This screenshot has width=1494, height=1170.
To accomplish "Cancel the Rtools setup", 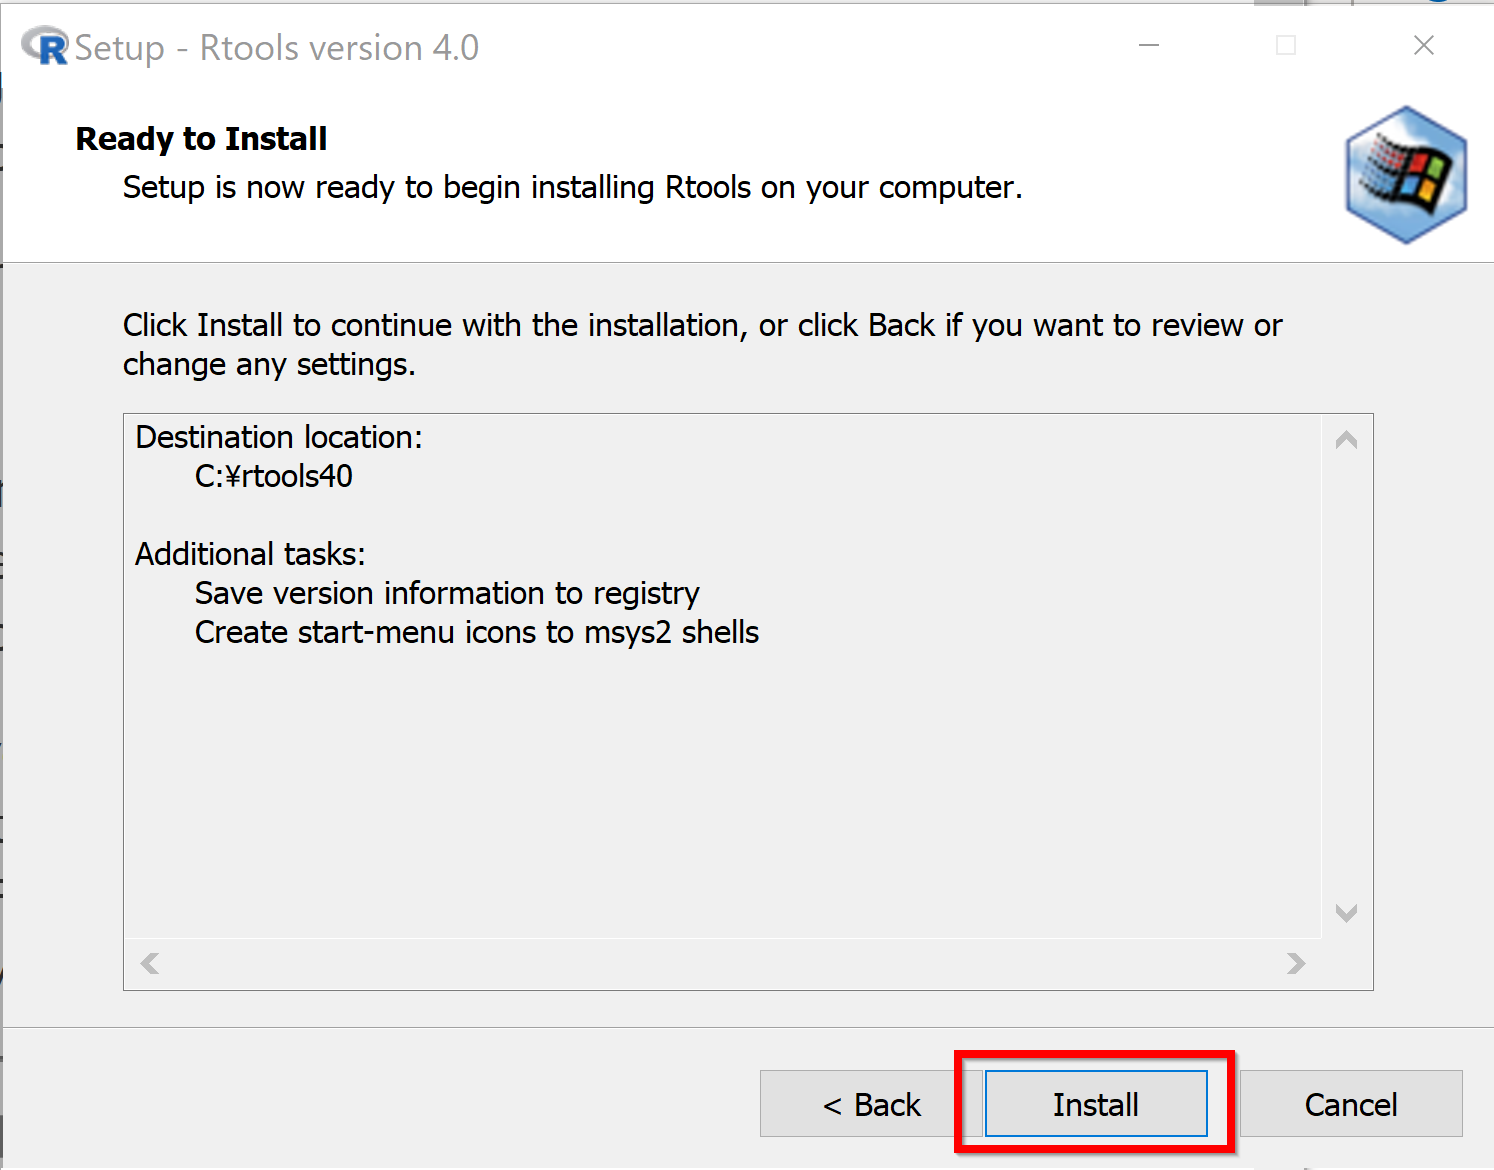I will point(1350,1104).
